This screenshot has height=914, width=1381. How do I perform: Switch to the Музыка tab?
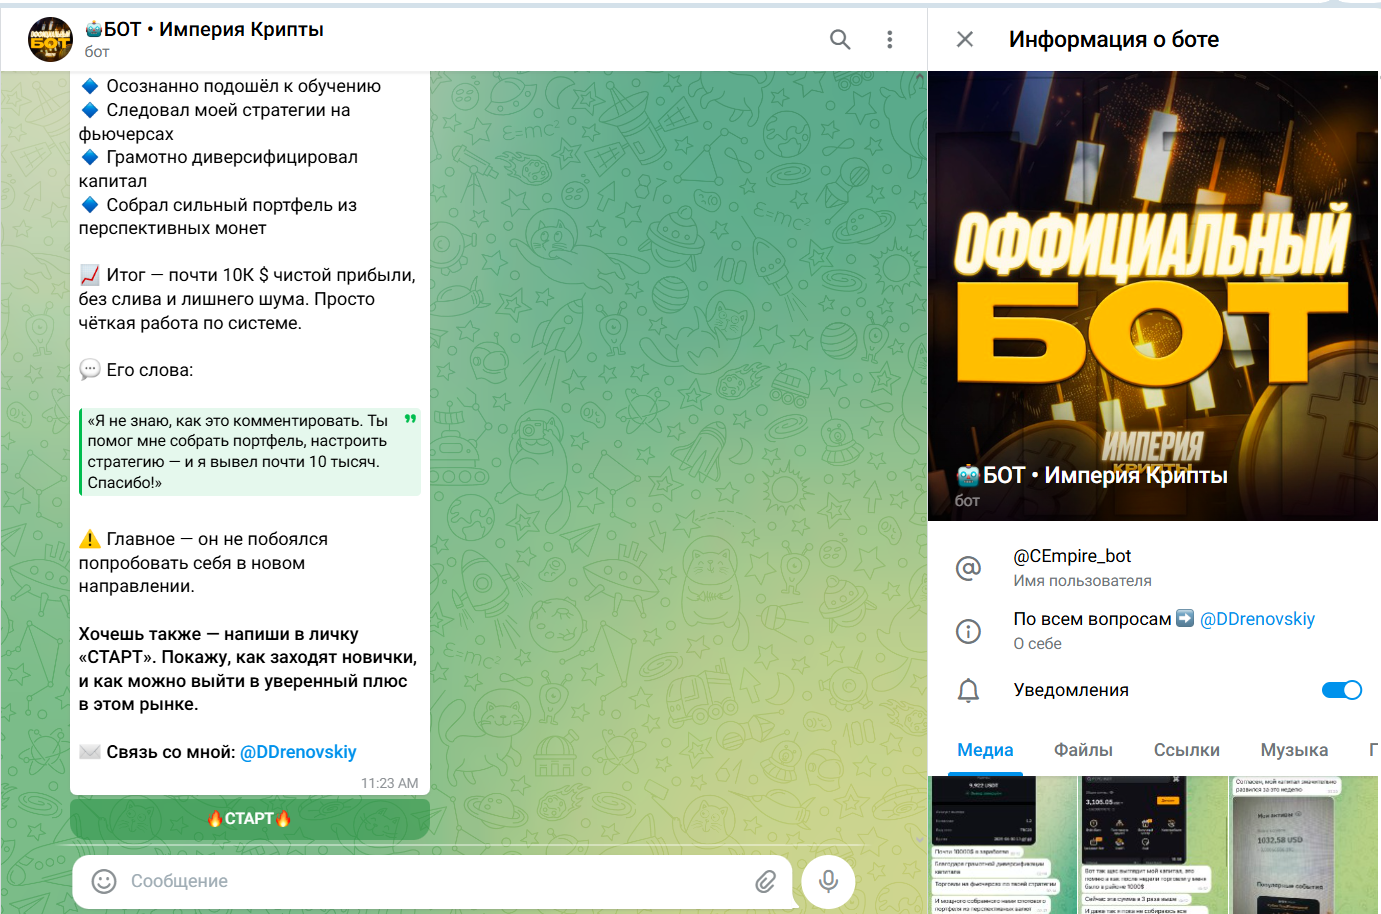click(1294, 750)
